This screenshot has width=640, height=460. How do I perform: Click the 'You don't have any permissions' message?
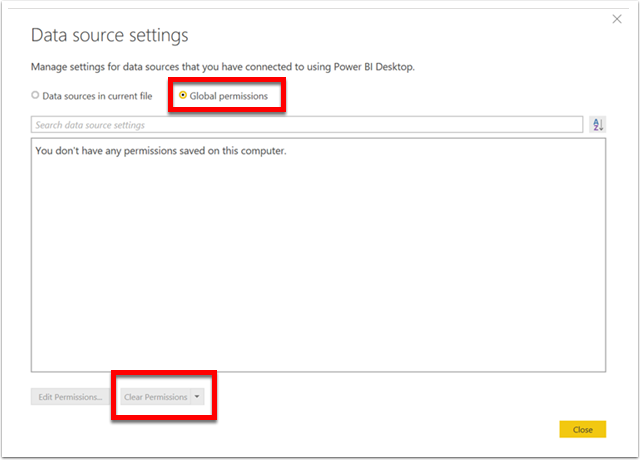(161, 151)
